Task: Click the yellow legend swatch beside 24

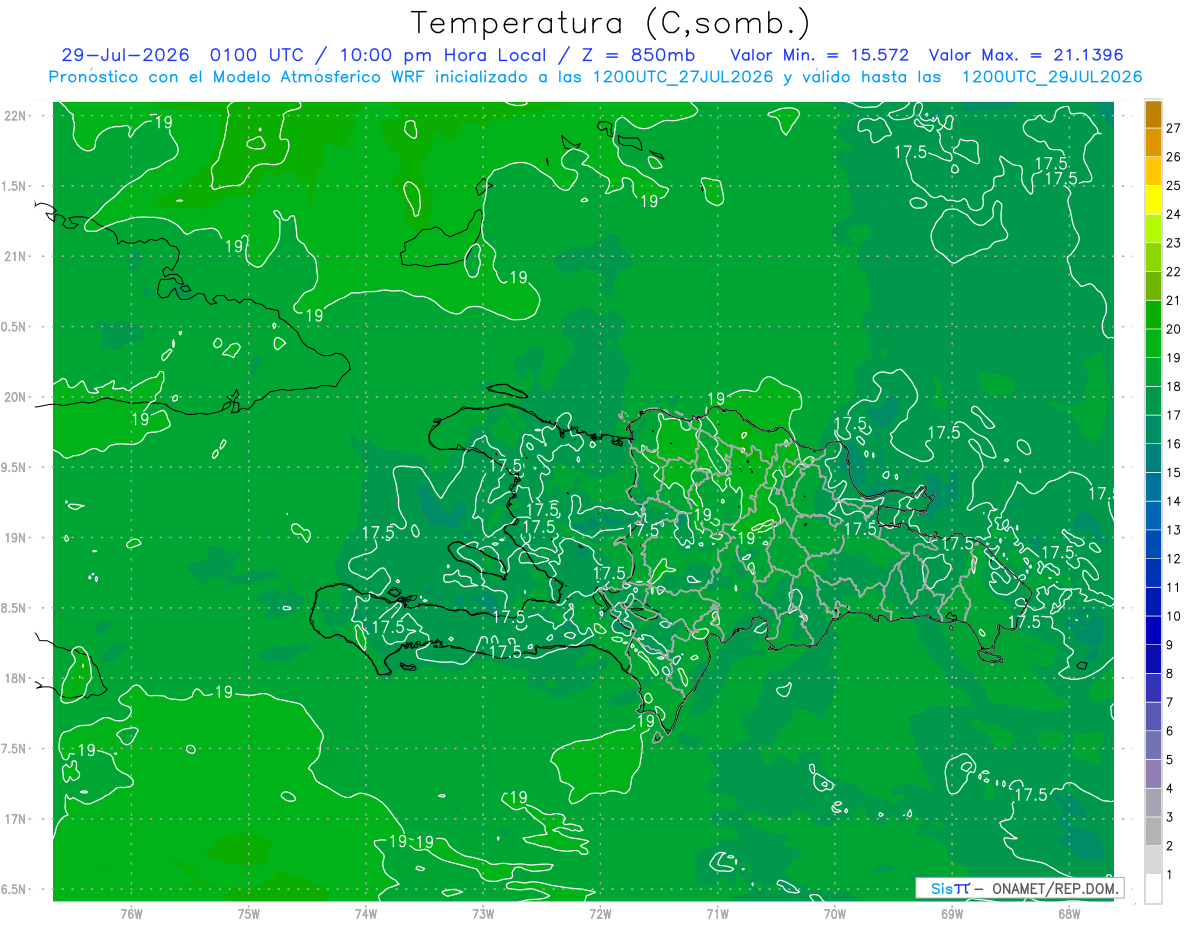Action: tap(1153, 200)
